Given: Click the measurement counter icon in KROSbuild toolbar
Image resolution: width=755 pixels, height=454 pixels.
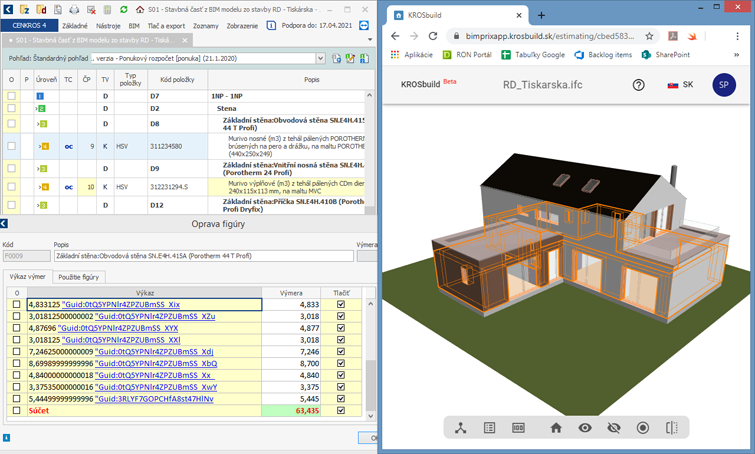Looking at the screenshot, I should coord(518,428).
